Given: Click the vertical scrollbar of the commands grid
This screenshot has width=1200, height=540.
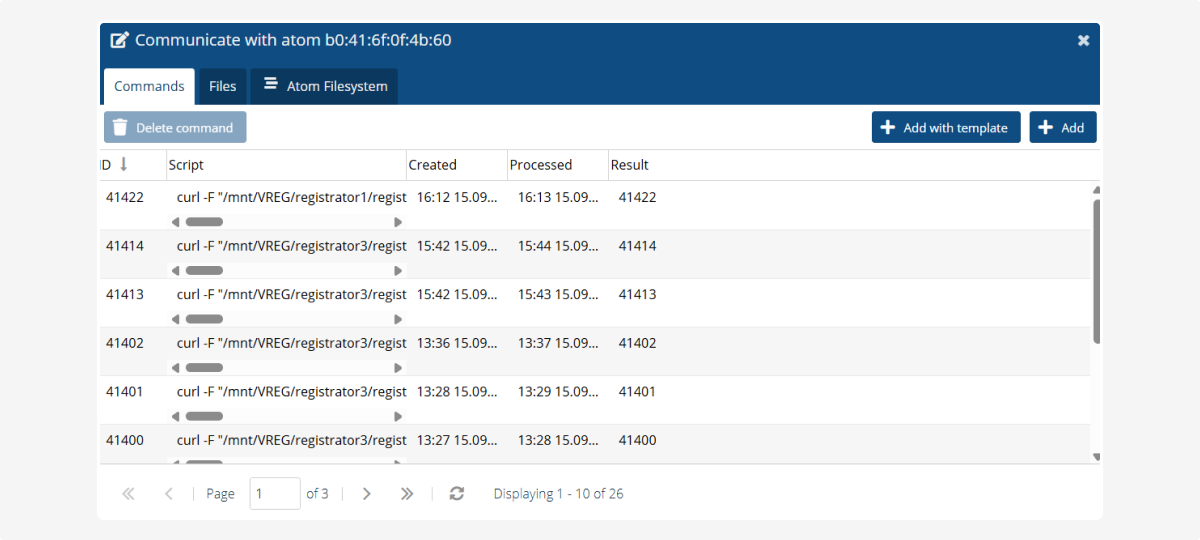Looking at the screenshot, I should (1096, 270).
